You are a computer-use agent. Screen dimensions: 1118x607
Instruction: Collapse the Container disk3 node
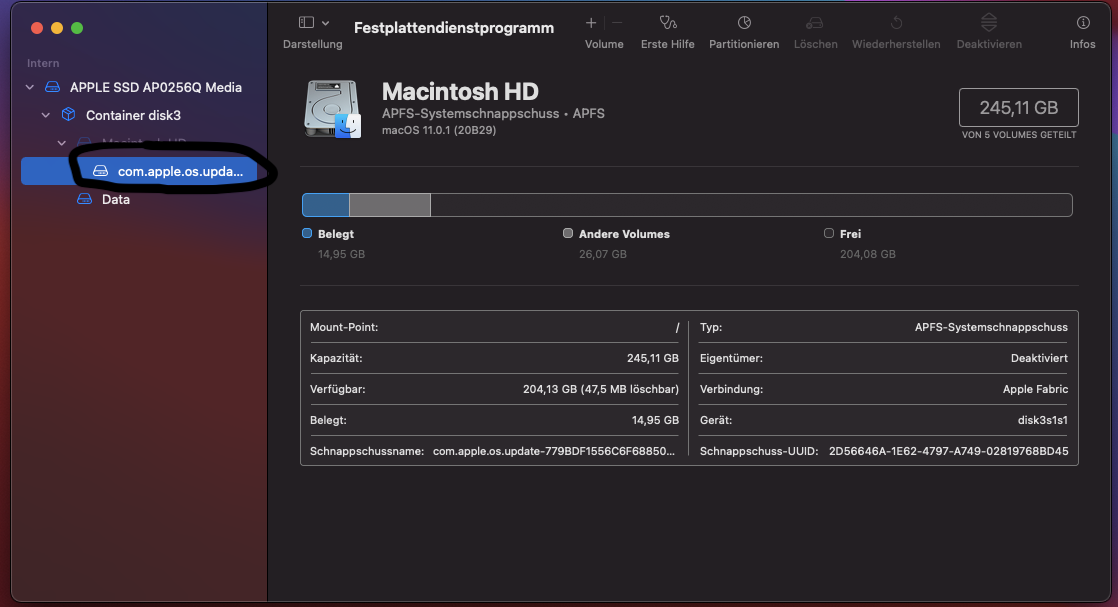[46, 115]
